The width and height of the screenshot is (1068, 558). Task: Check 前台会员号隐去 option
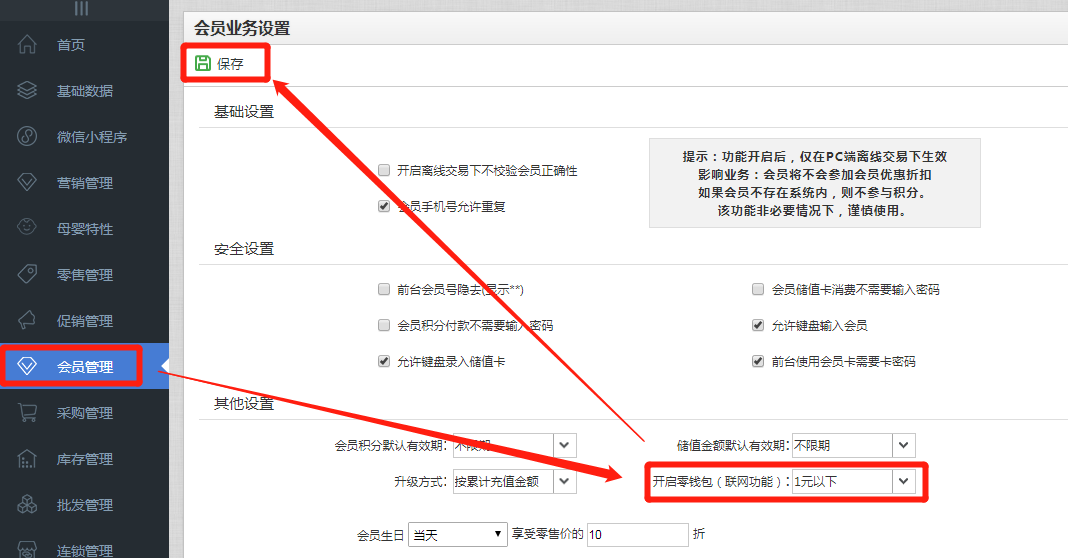[384, 289]
